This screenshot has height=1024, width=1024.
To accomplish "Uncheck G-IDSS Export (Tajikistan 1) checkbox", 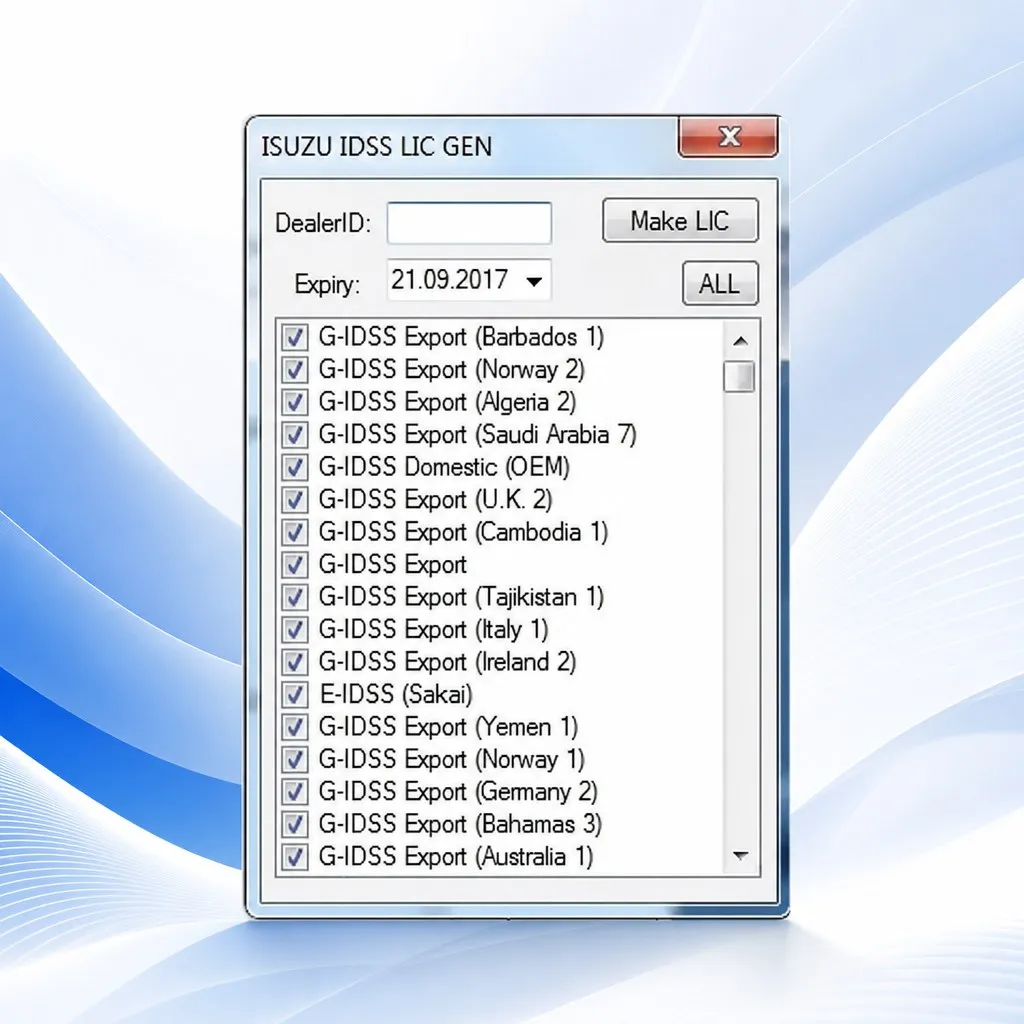I will point(294,598).
